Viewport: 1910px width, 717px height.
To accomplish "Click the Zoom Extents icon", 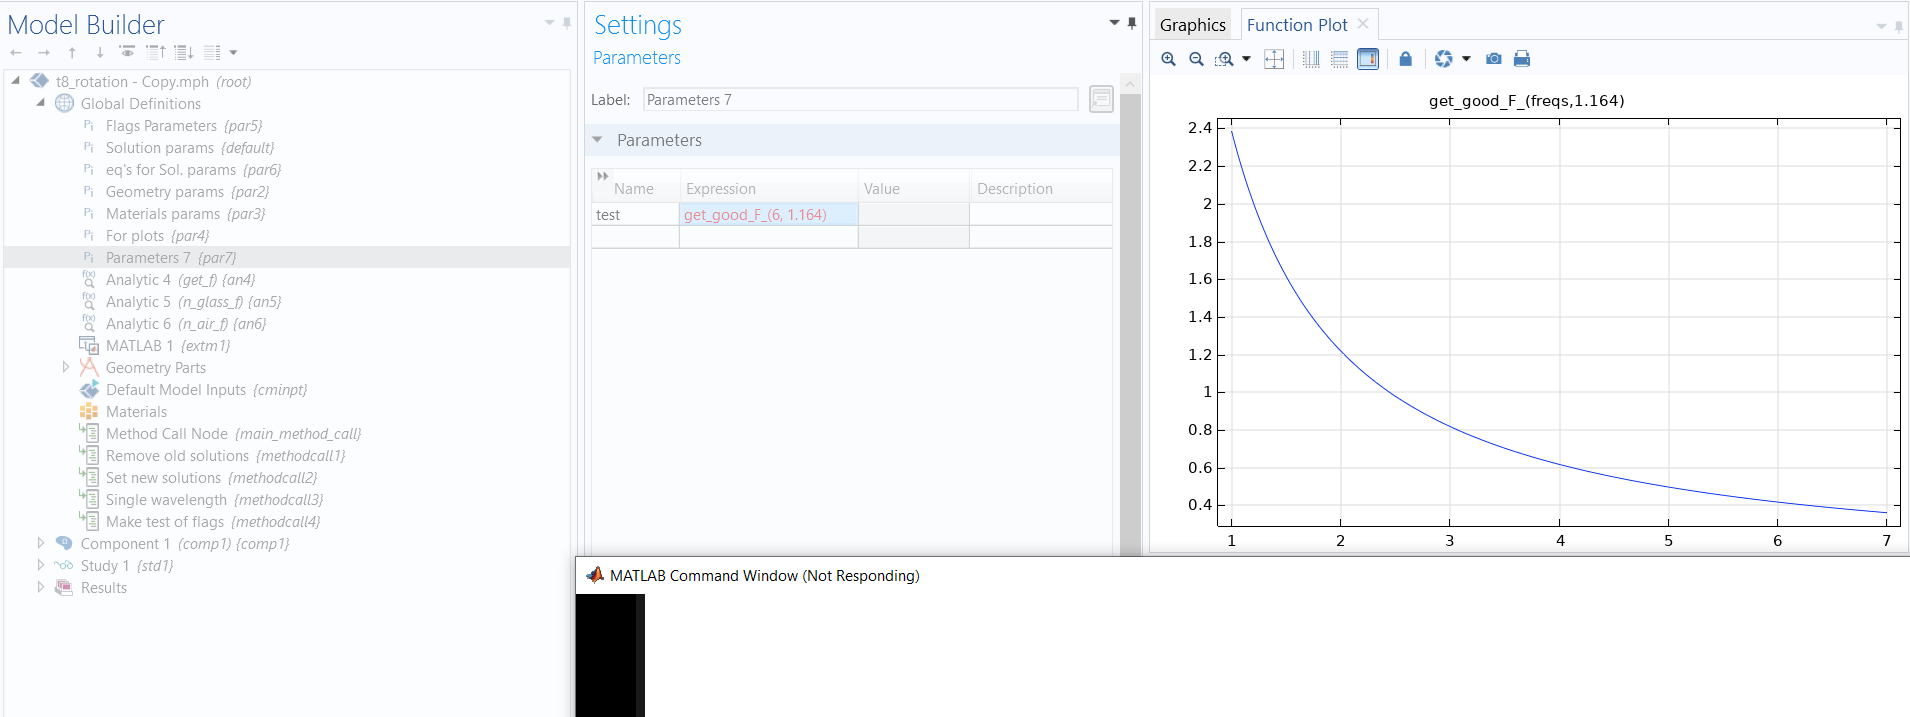I will tap(1274, 59).
